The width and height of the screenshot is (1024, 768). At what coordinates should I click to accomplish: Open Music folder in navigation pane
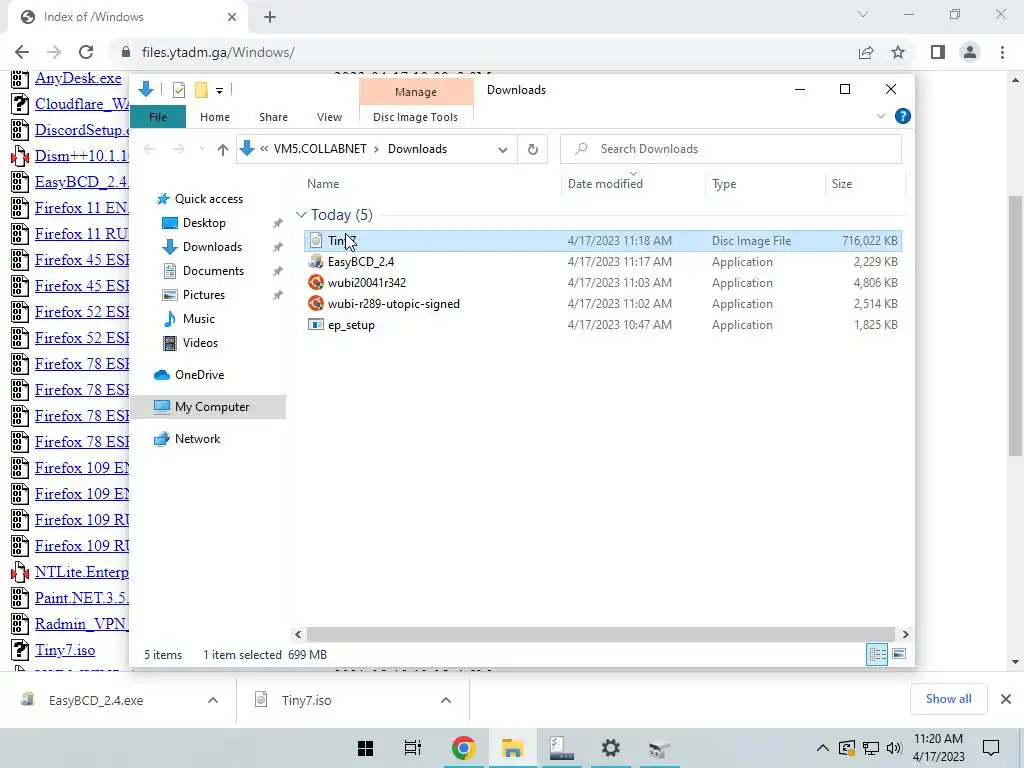pyautogui.click(x=199, y=319)
